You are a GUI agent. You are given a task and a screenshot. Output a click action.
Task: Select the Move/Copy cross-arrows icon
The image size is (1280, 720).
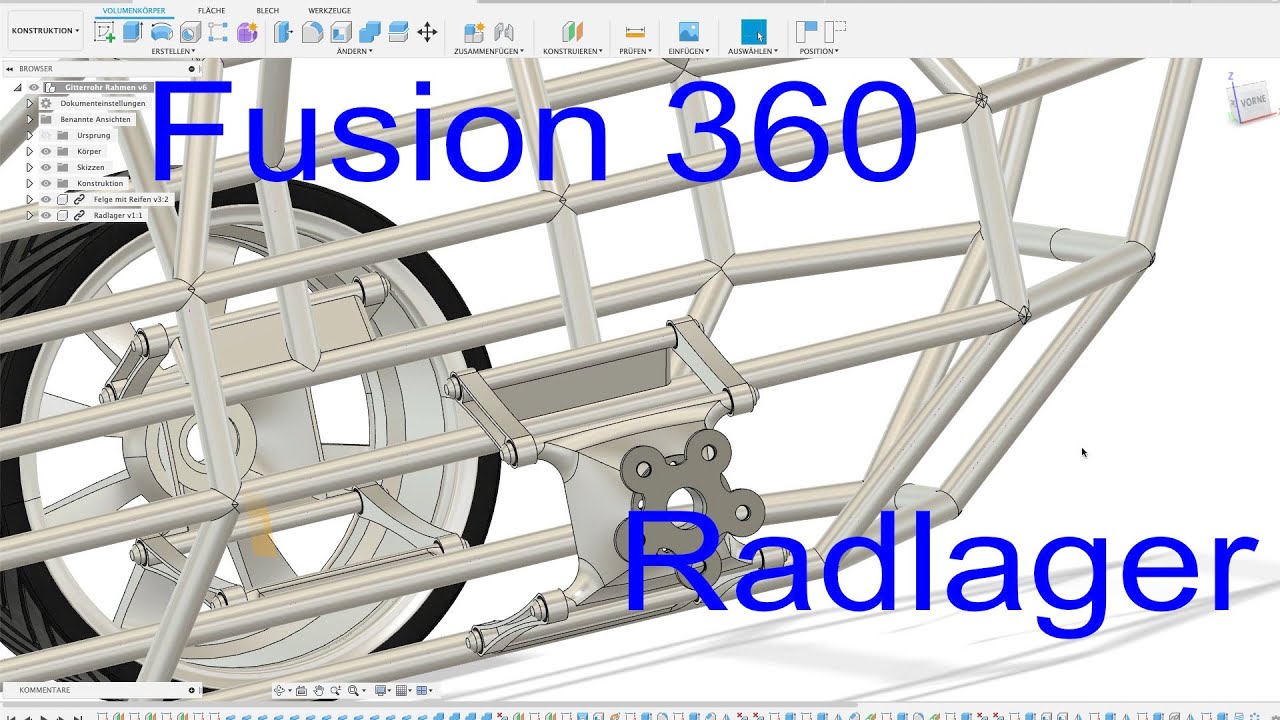(x=427, y=32)
